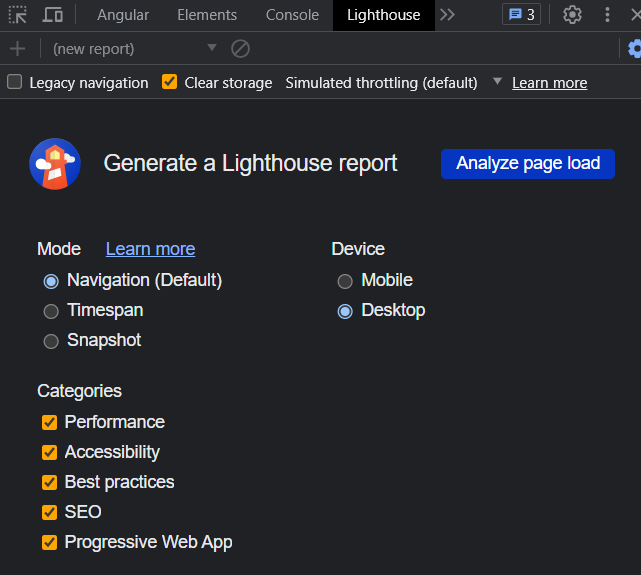Screen dimensions: 641x575
Task: Show more tabs with the chevron button
Action: [x=447, y=15]
